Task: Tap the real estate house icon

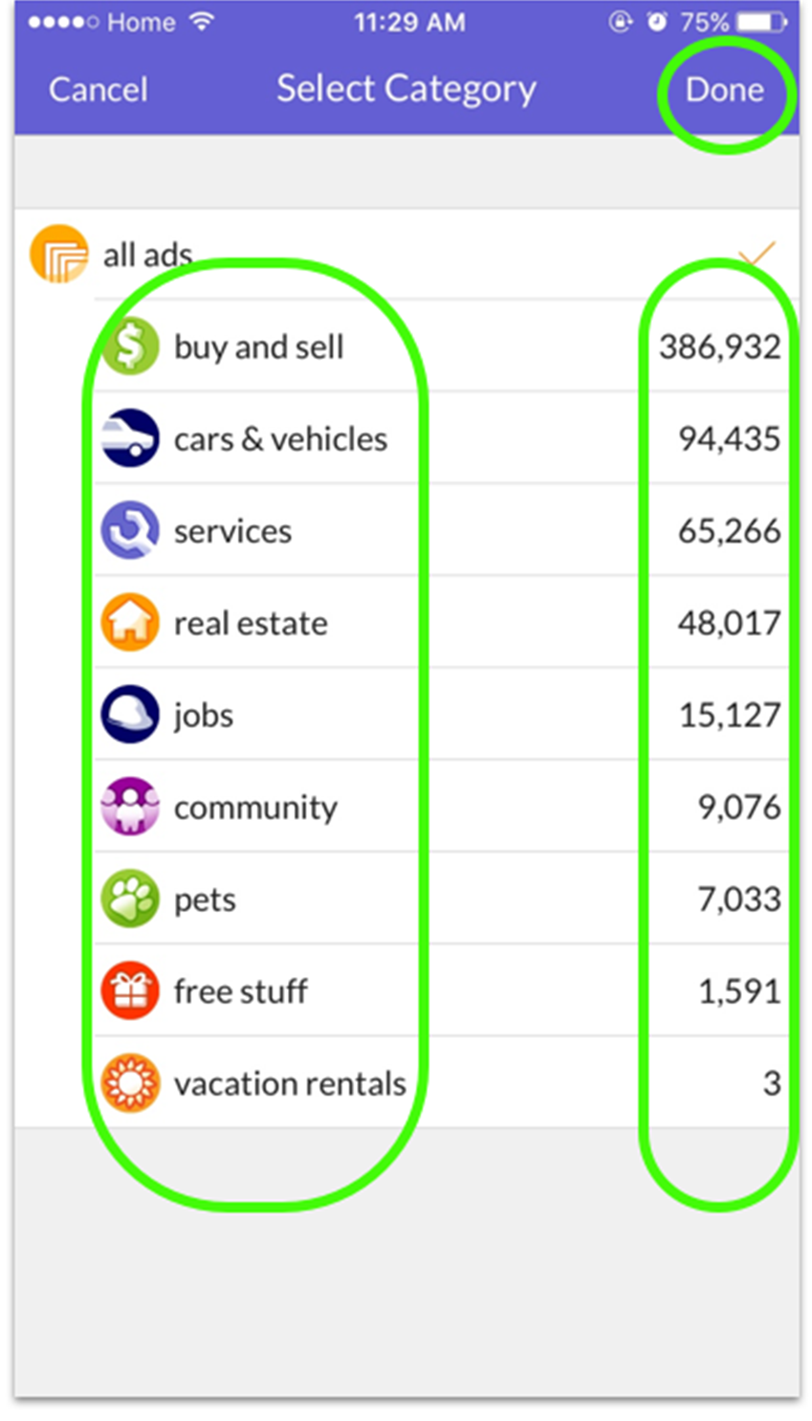Action: coord(130,622)
